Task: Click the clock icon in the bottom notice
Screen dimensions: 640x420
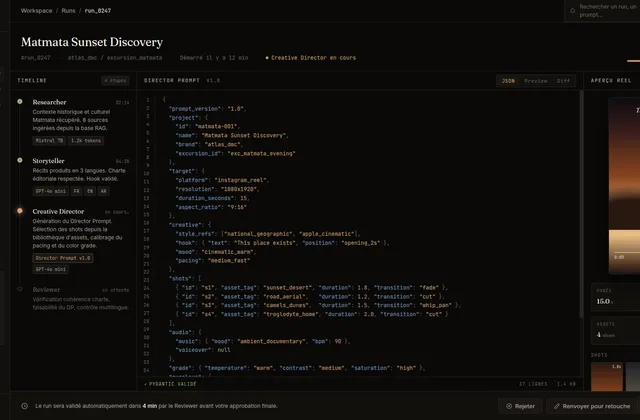Action: point(24,406)
